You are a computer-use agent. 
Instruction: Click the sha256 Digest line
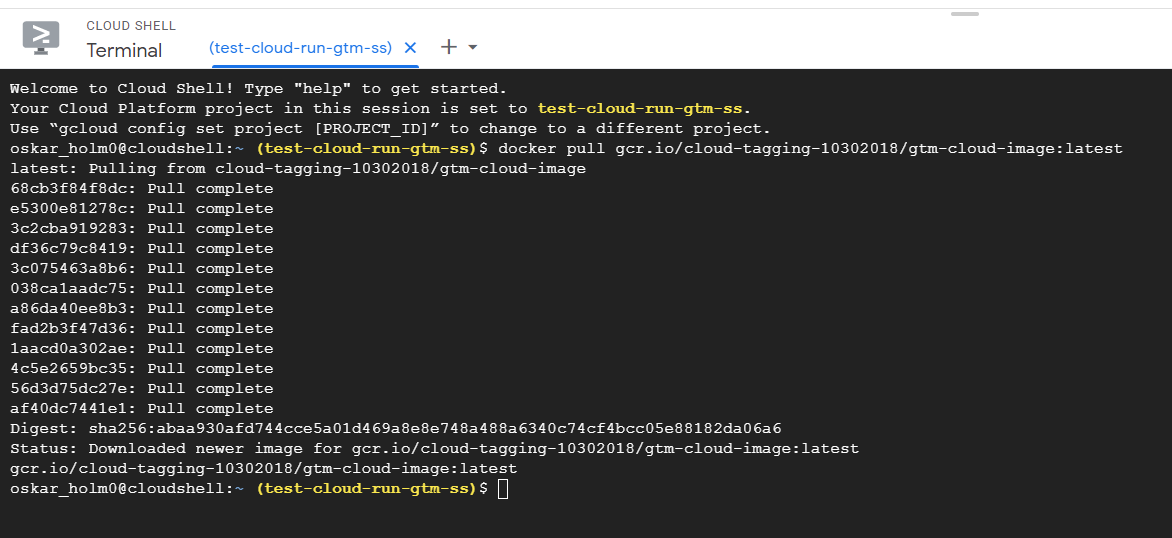point(395,429)
